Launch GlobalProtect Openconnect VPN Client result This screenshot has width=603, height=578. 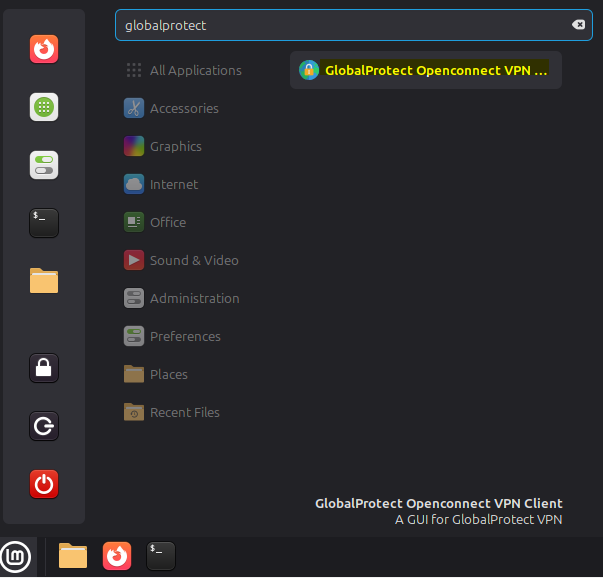tap(425, 70)
